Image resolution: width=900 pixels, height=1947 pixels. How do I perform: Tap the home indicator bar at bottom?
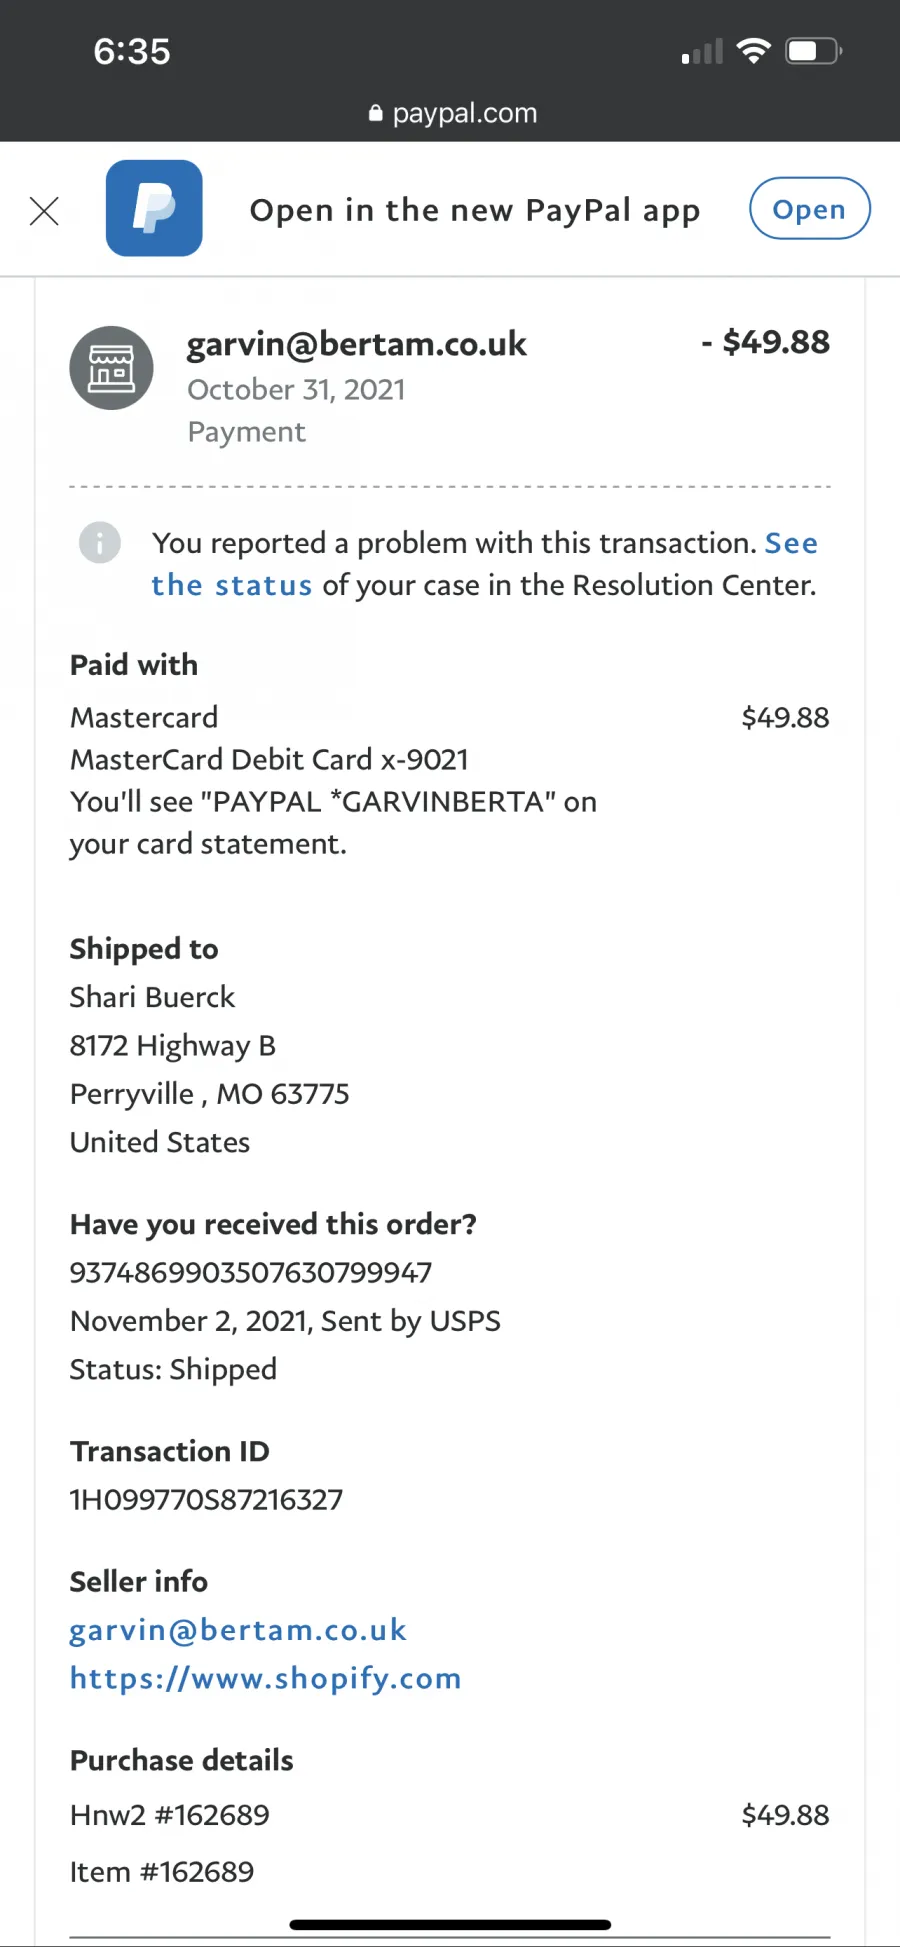click(x=450, y=1924)
